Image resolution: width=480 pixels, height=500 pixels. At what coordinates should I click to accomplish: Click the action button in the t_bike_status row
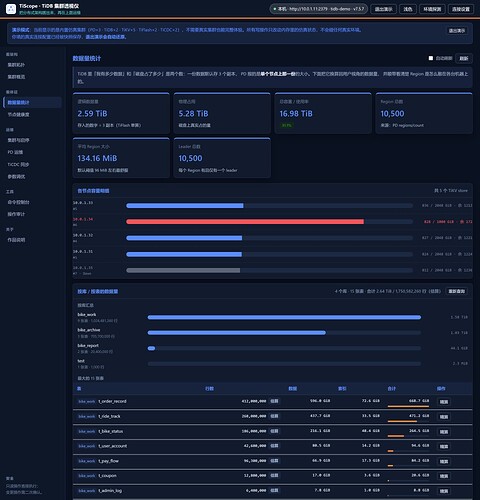click(x=444, y=432)
